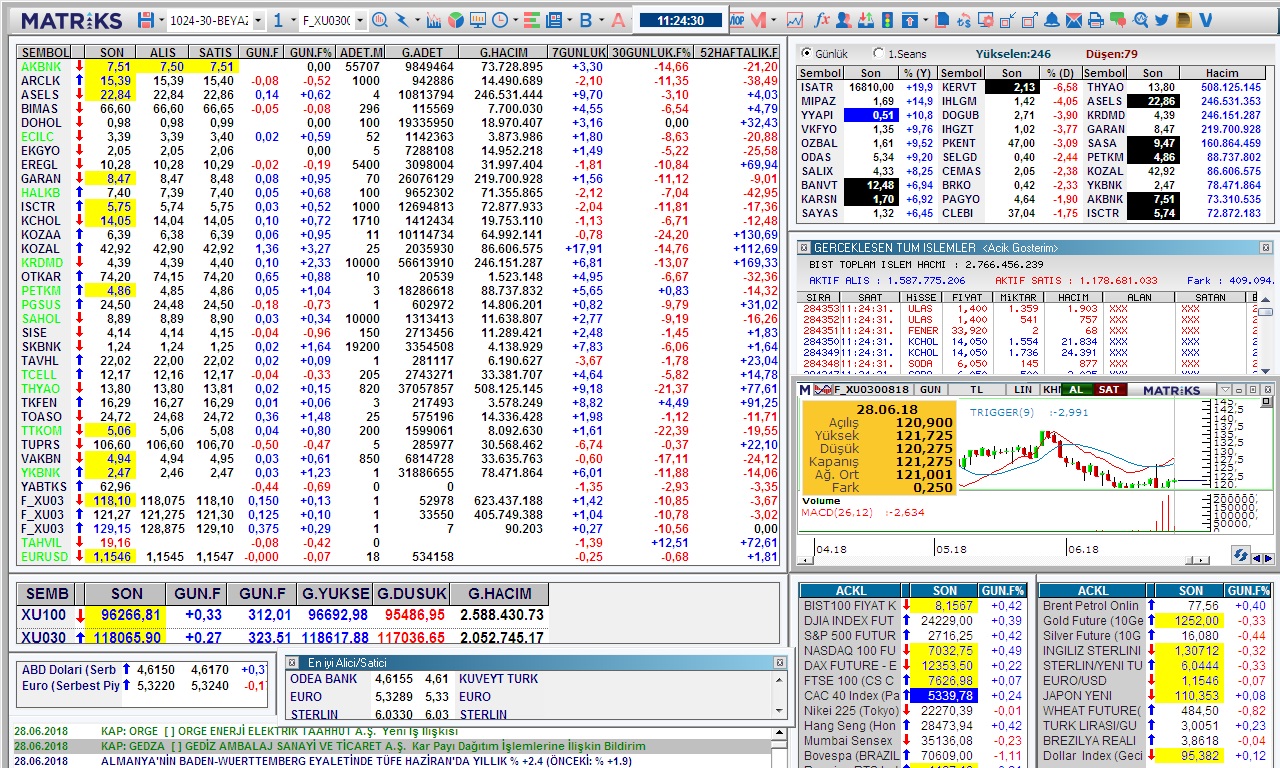The image size is (1280, 768).
Task: Click the refresh icon in chart panel
Action: point(1240,555)
